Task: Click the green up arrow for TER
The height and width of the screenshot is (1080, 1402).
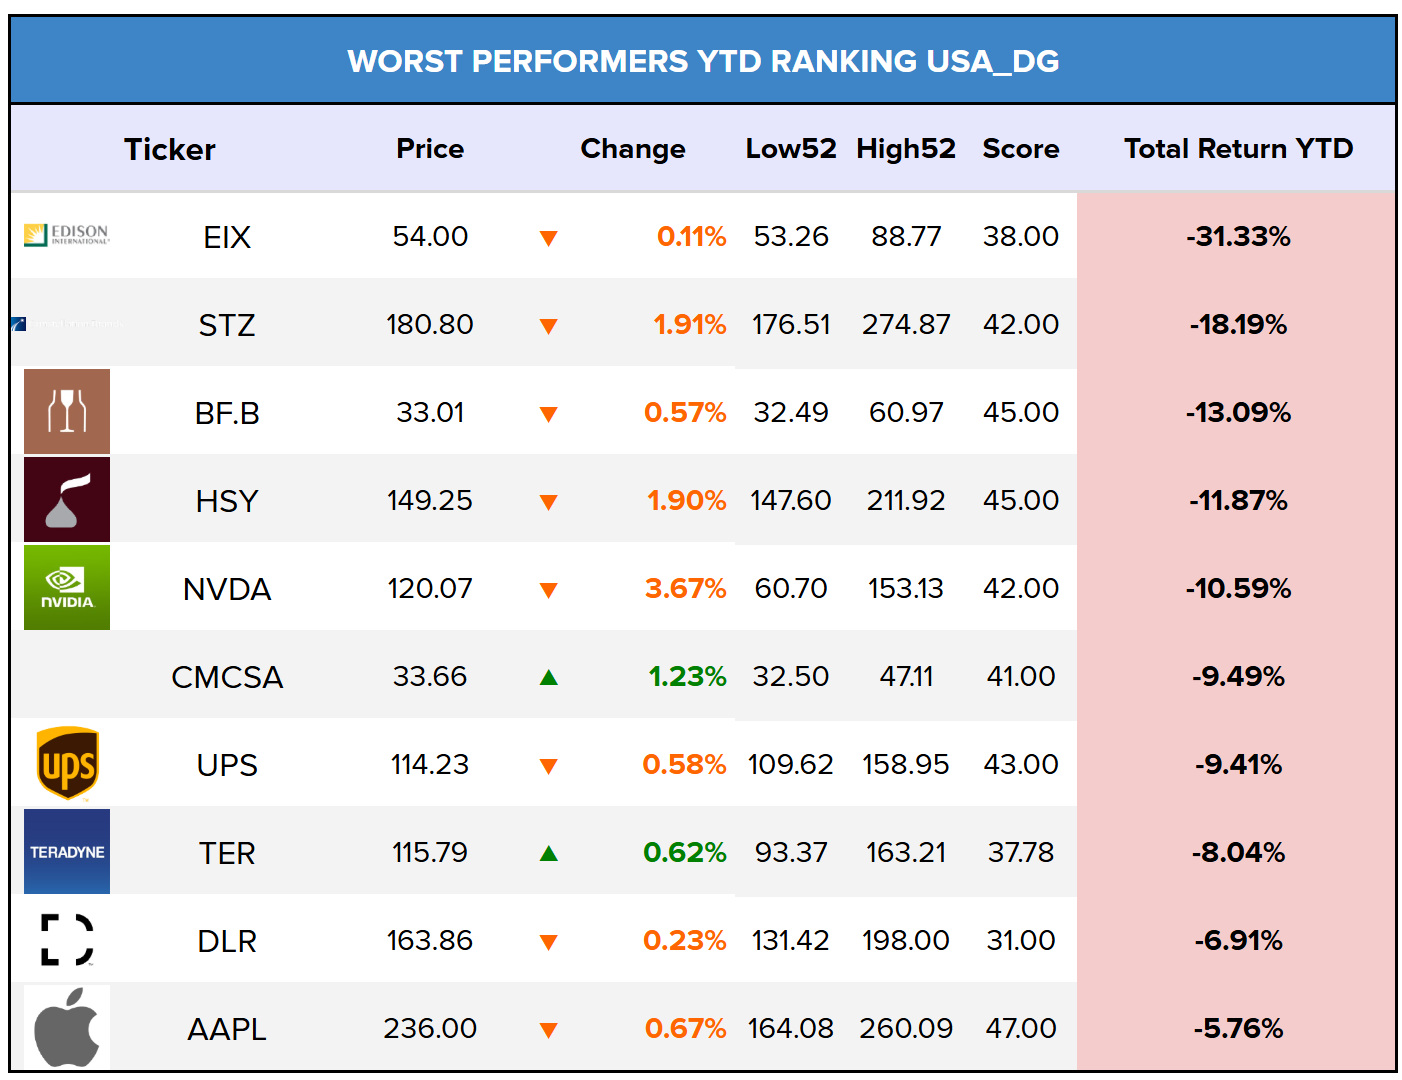Action: 548,853
